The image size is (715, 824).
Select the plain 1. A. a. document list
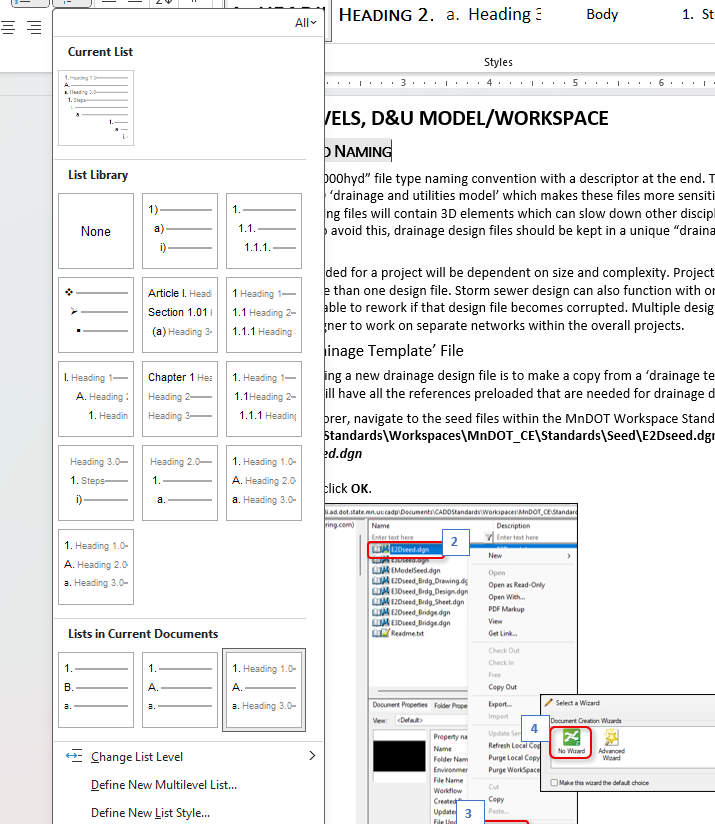(x=180, y=690)
